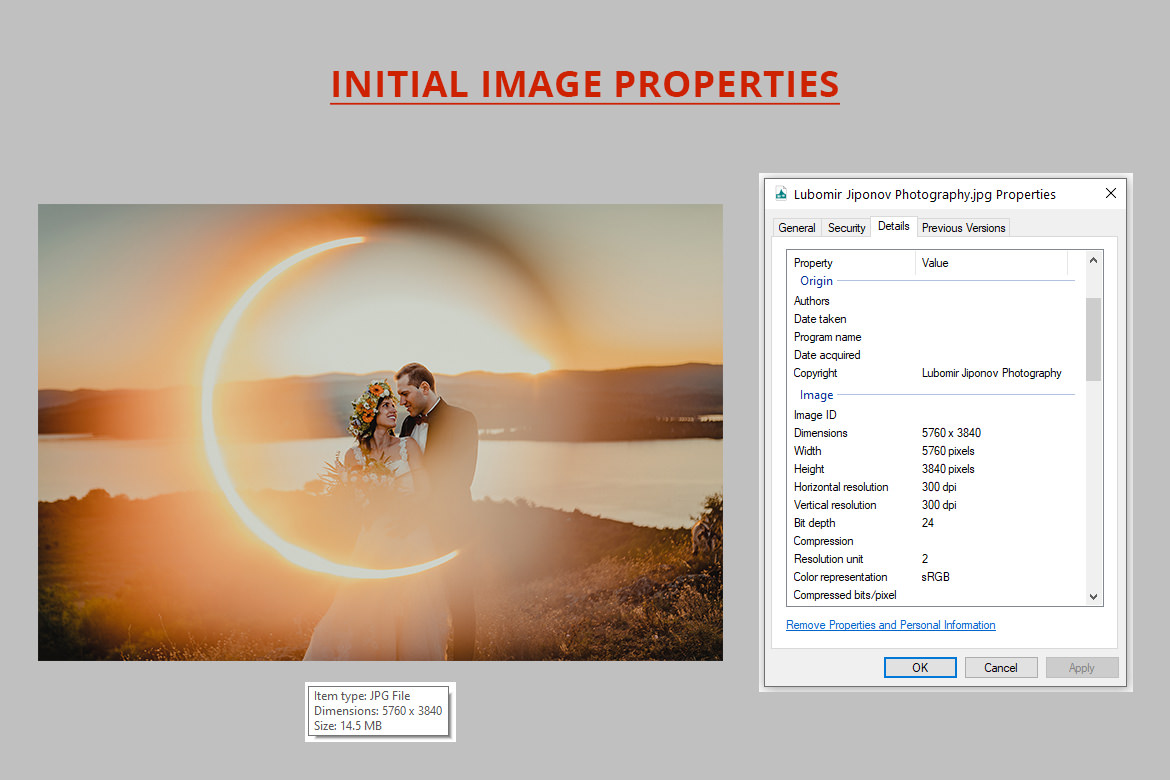1170x780 pixels.
Task: Click the Date acquired property row
Action: coord(933,355)
